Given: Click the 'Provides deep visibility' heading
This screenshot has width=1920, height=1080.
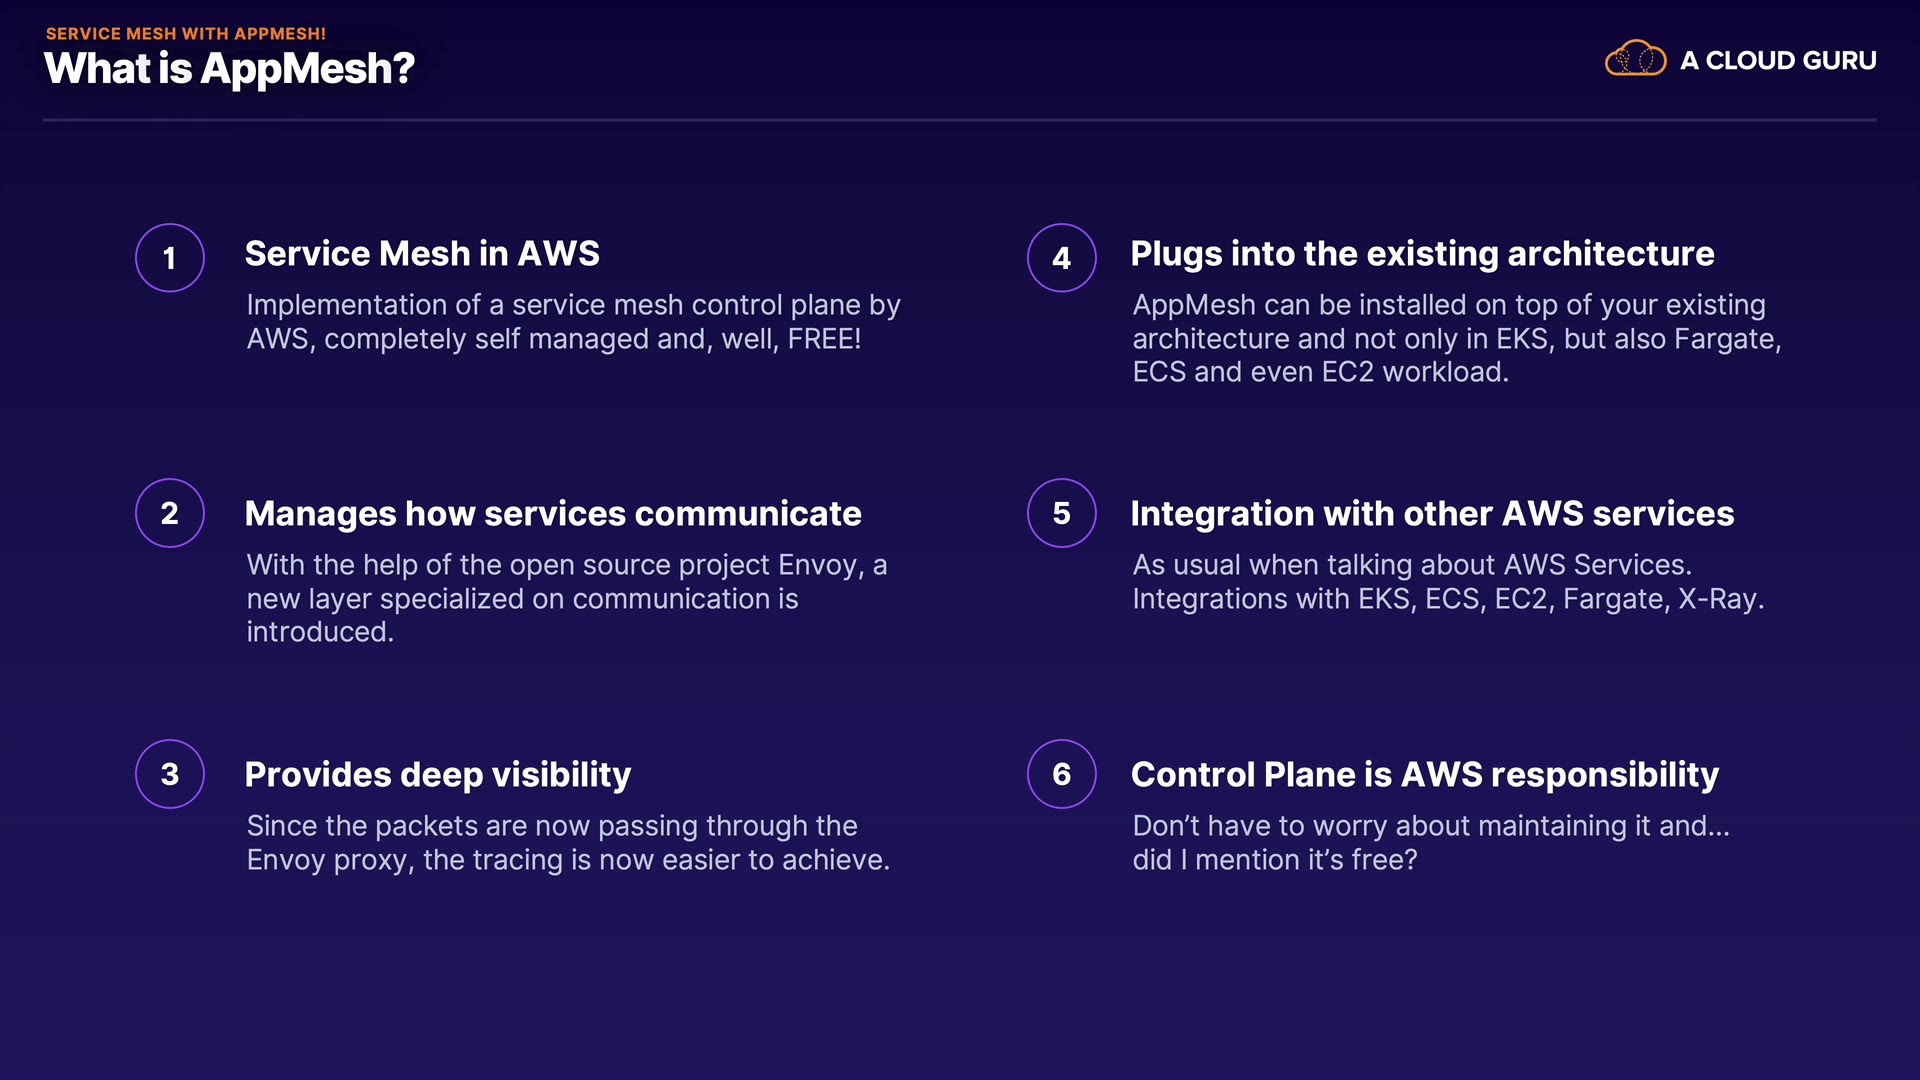Looking at the screenshot, I should pos(438,775).
